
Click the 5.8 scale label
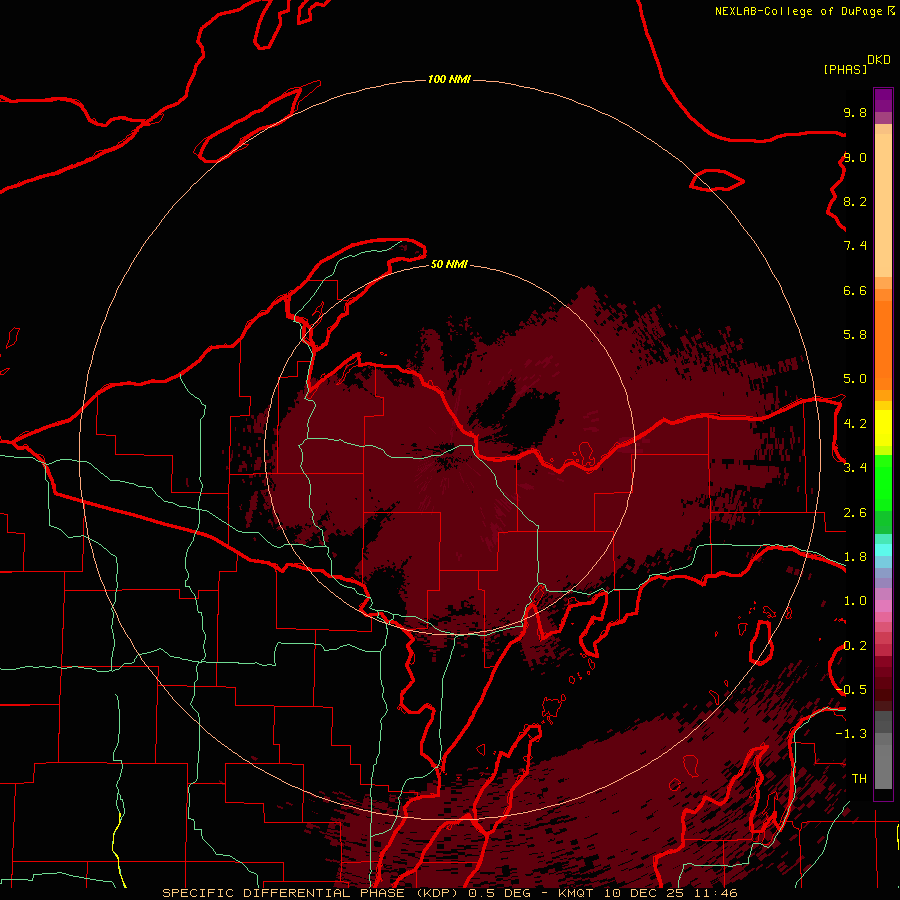pos(855,335)
